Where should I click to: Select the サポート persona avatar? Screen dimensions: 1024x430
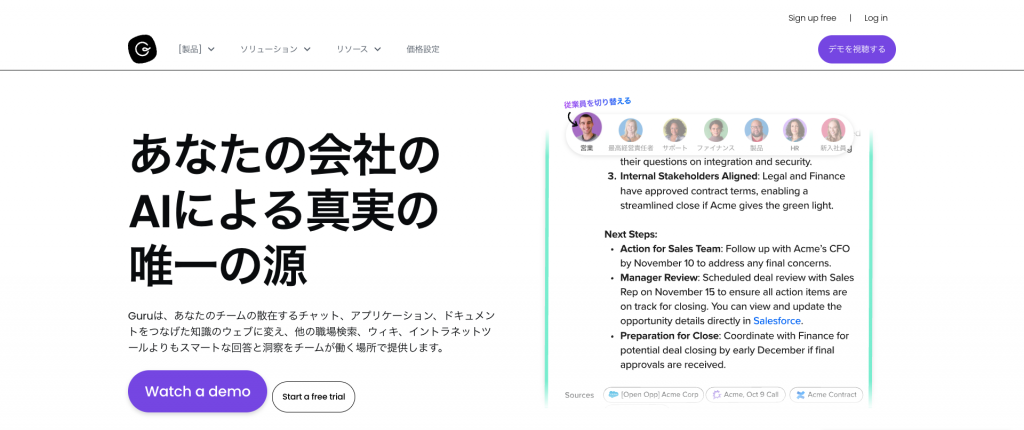pos(675,130)
